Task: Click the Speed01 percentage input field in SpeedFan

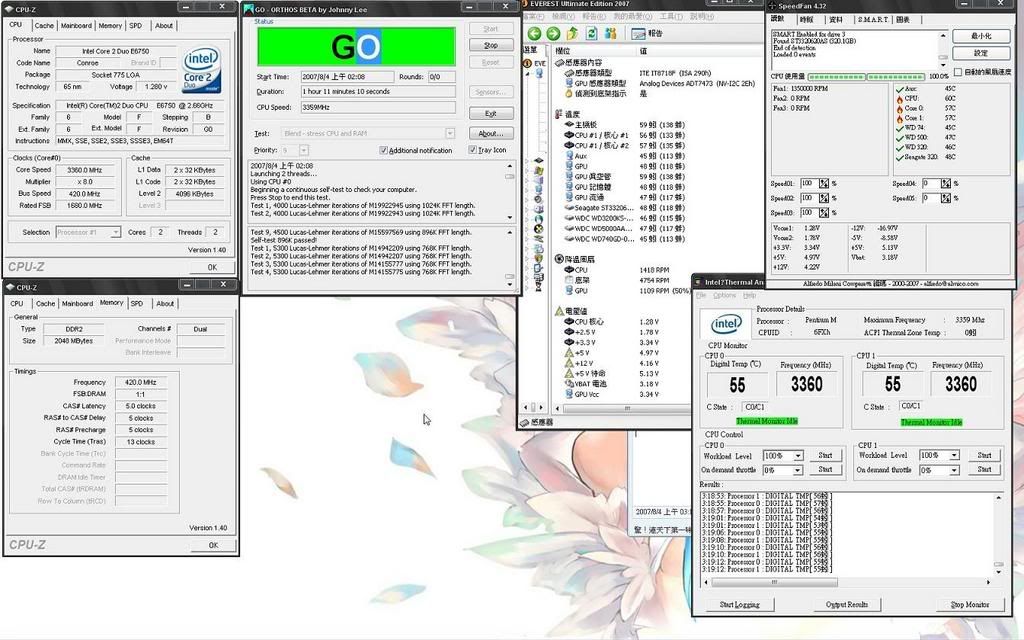Action: 807,183
